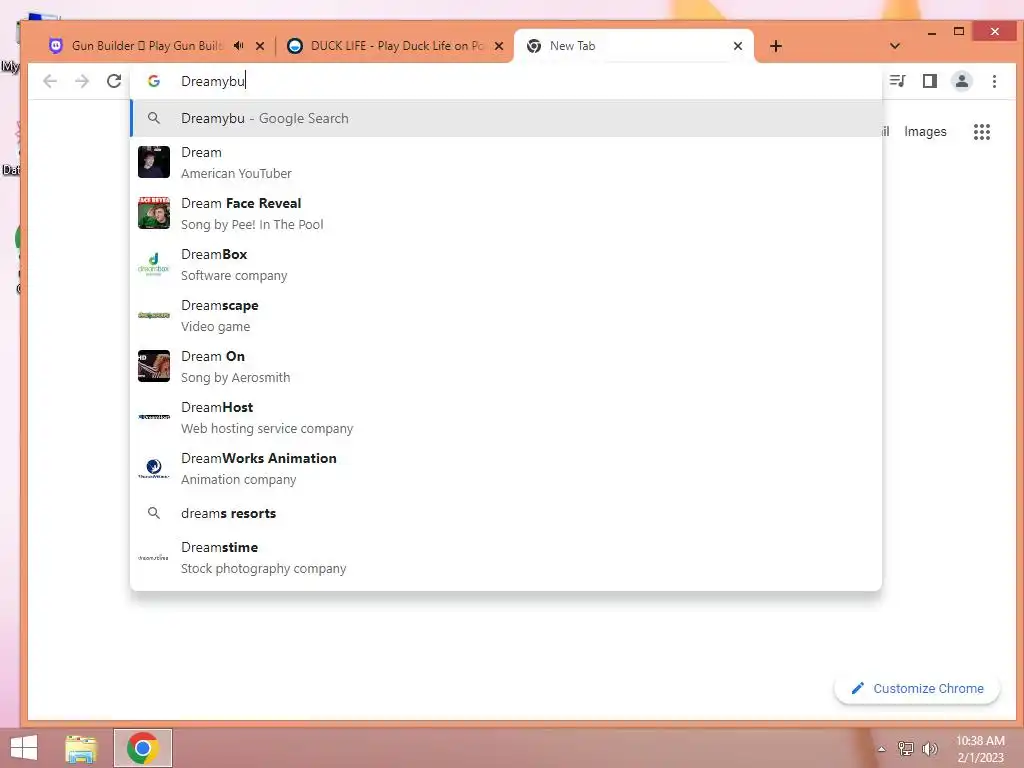Open the network tray icon

906,748
